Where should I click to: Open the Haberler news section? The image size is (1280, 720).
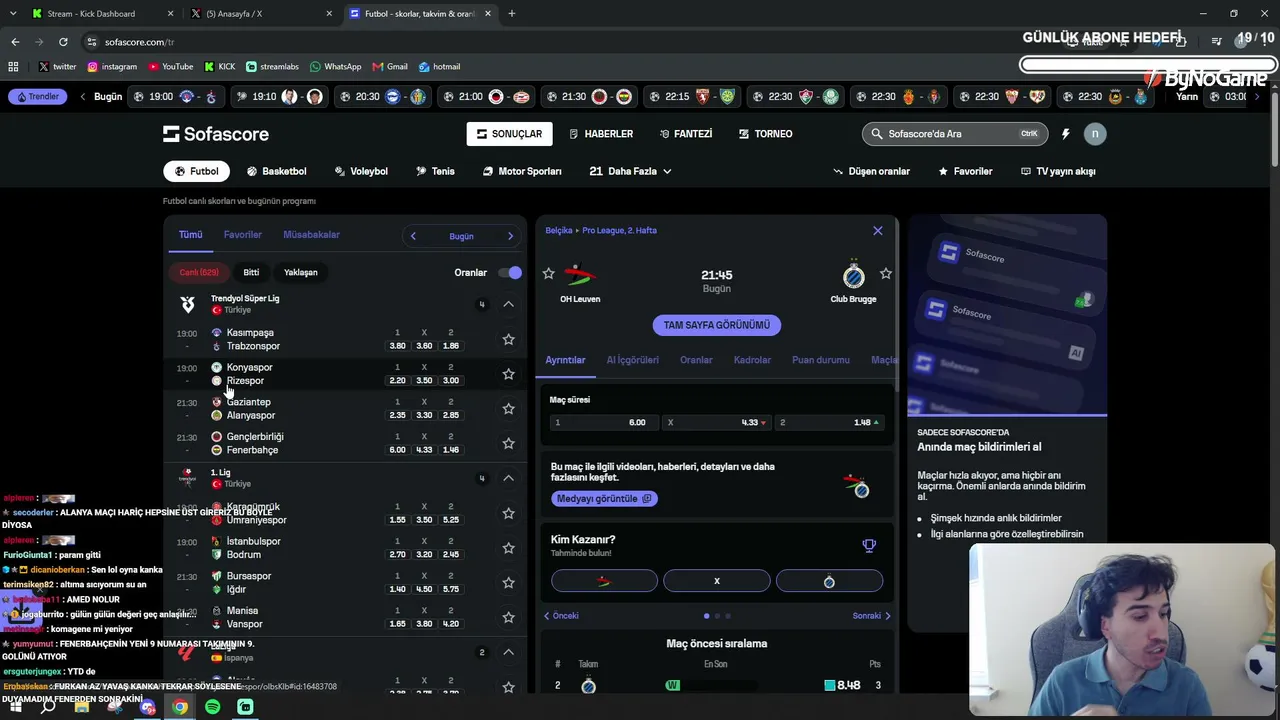601,134
